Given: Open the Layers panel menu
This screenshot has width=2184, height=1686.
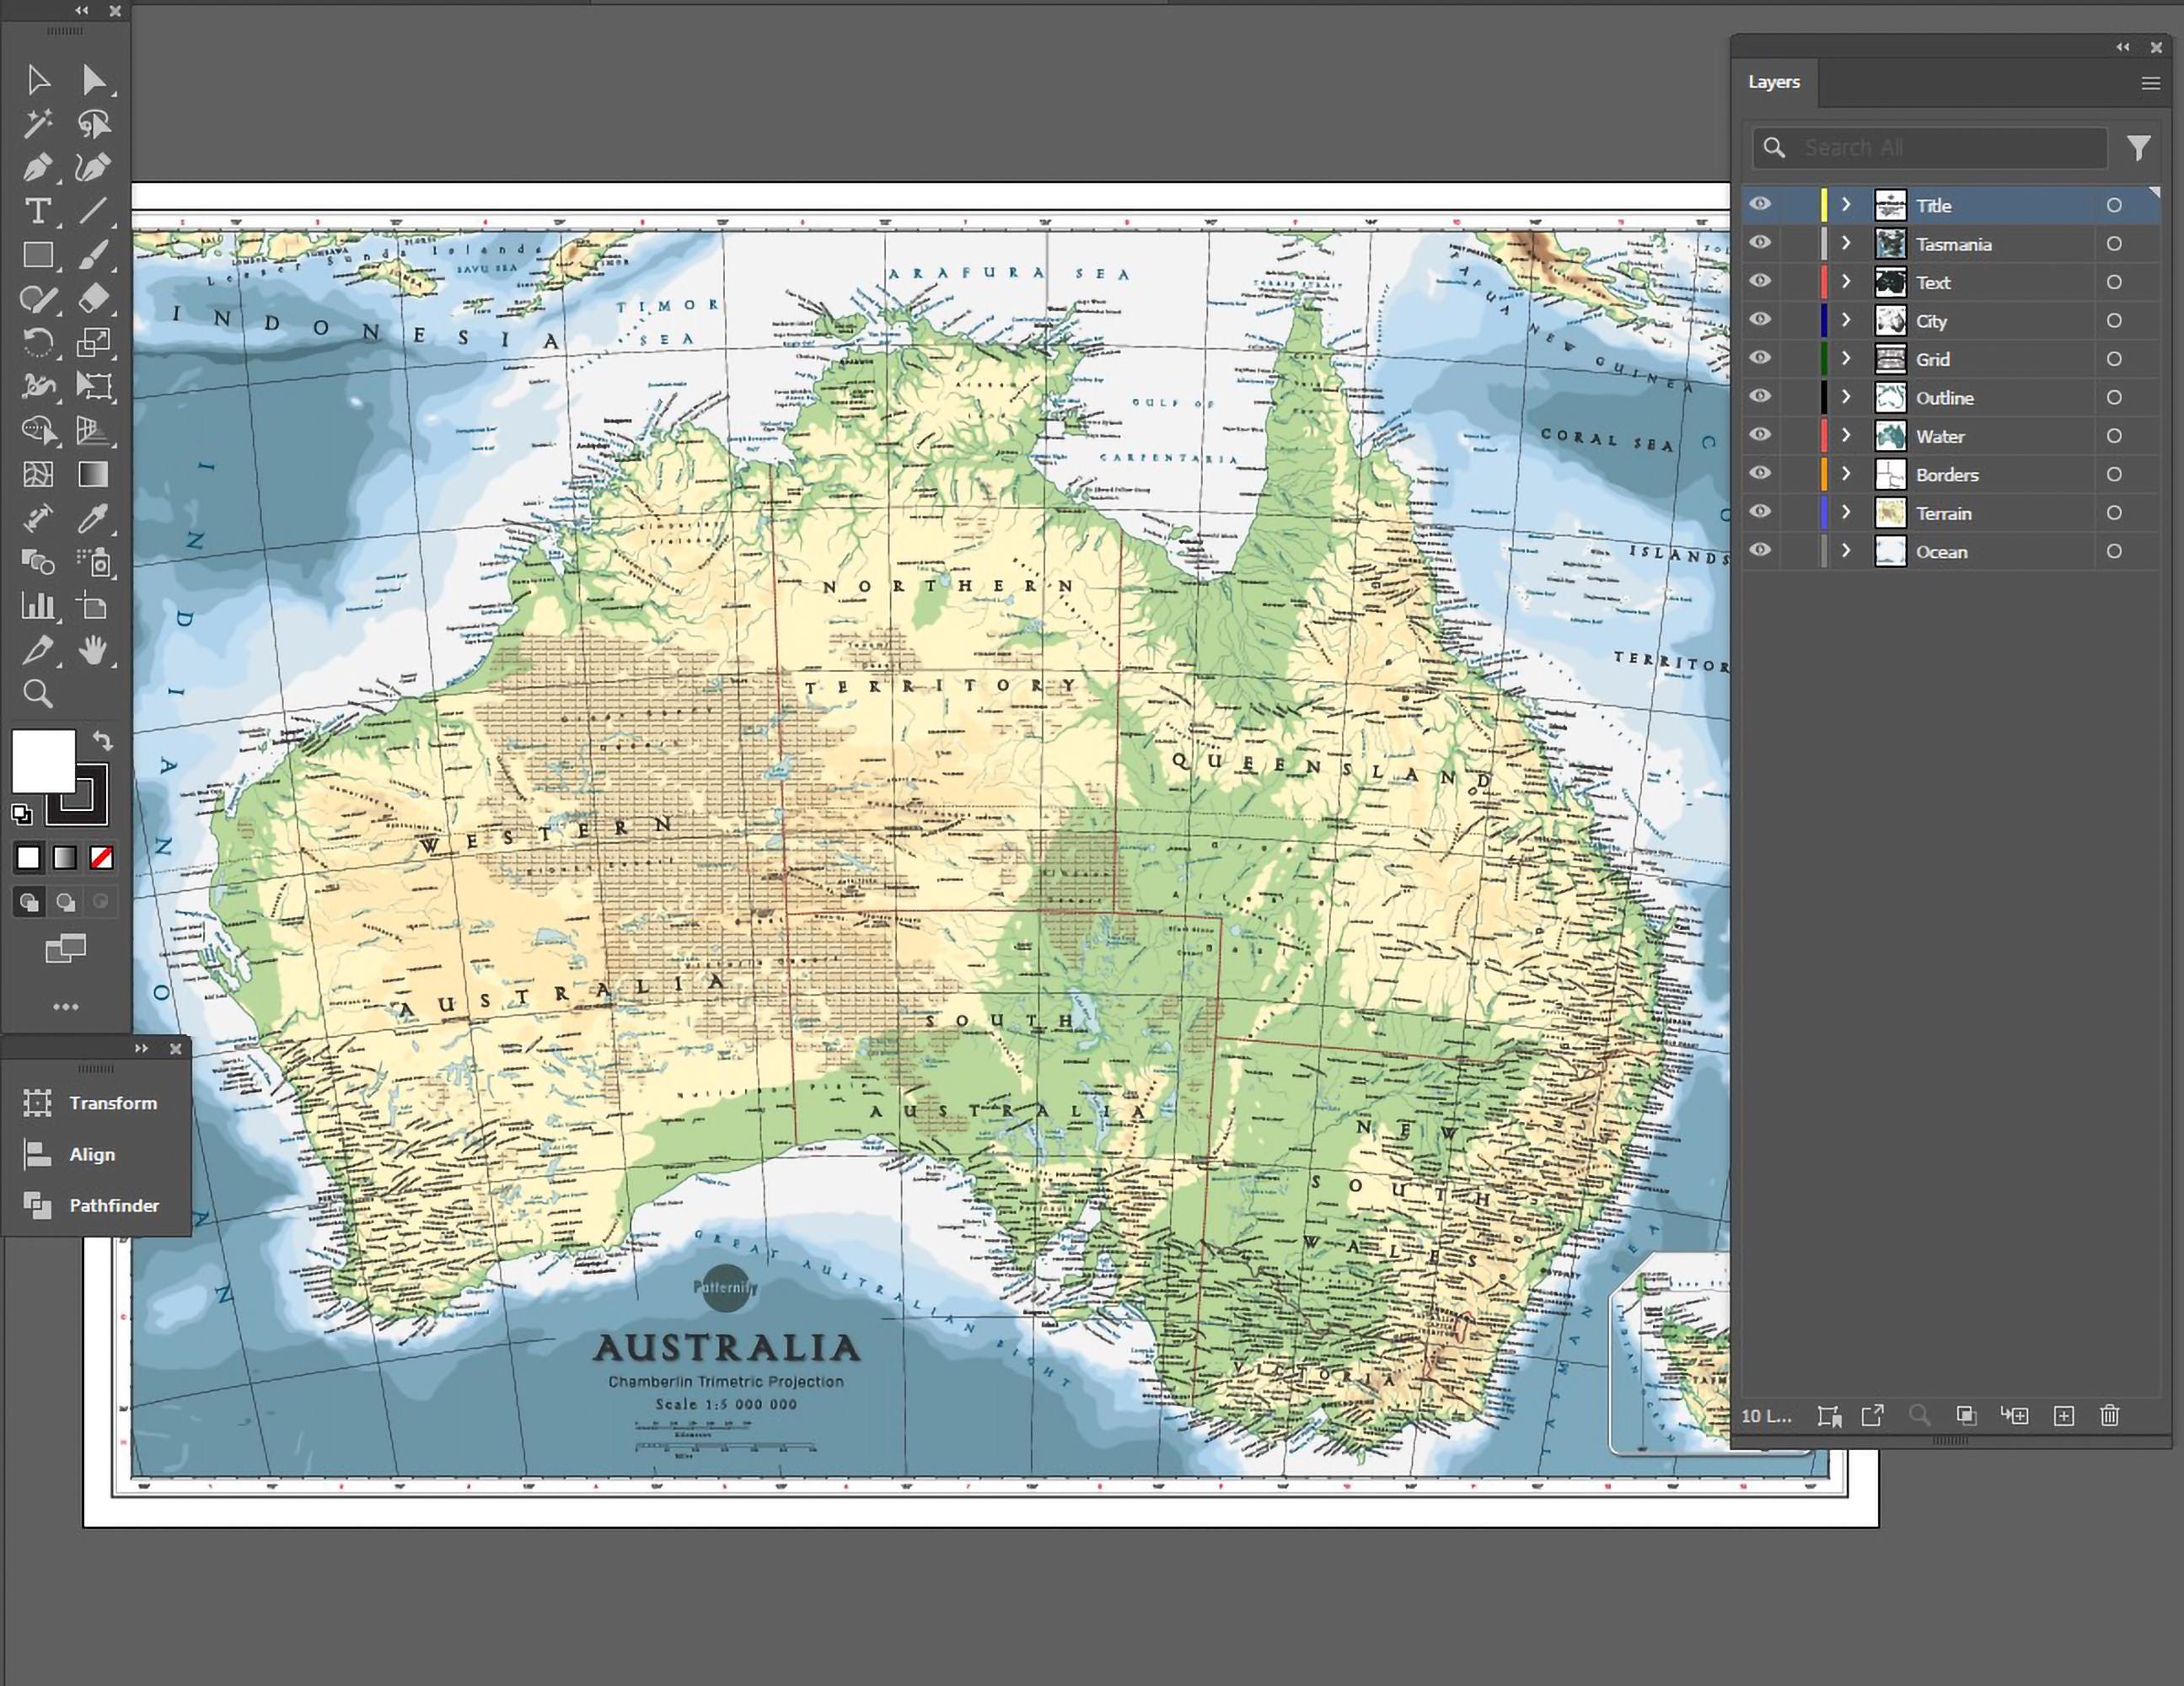Looking at the screenshot, I should tap(2150, 83).
